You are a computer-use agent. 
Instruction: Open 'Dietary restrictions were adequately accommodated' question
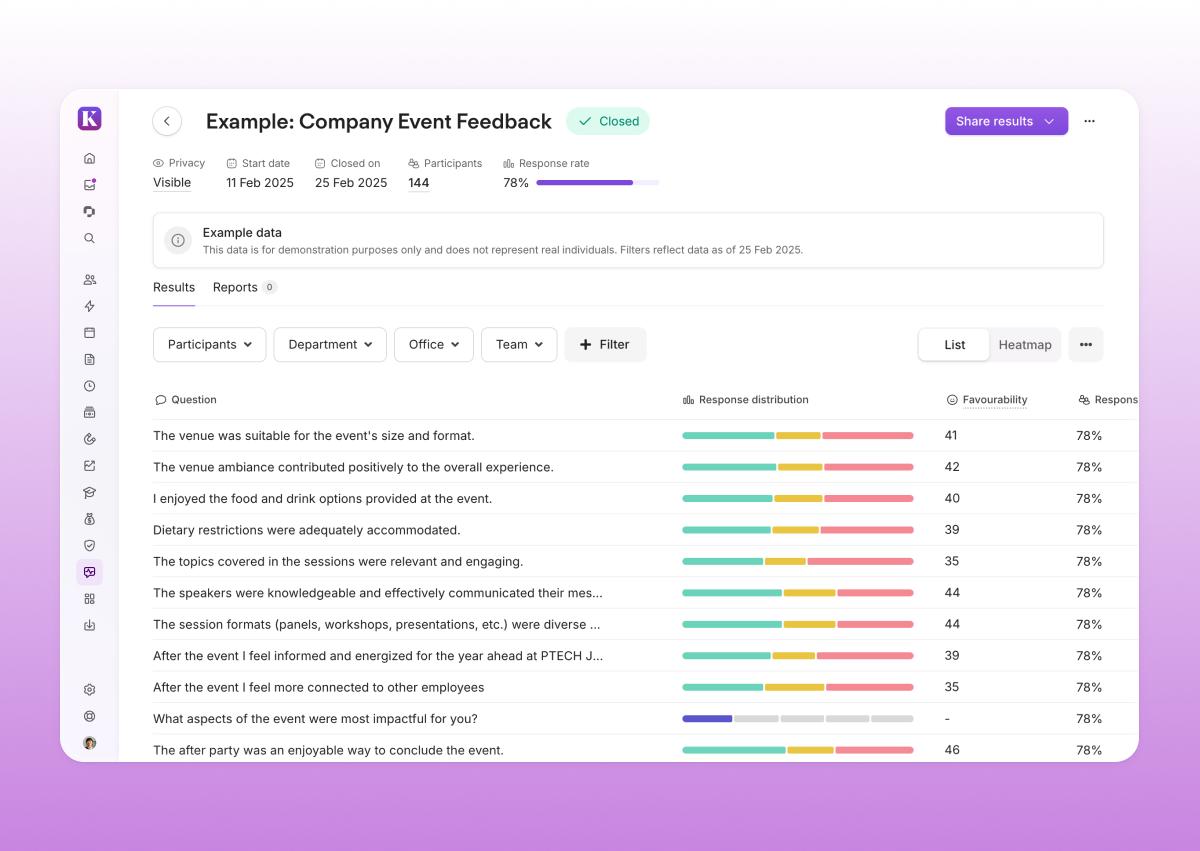(x=306, y=530)
